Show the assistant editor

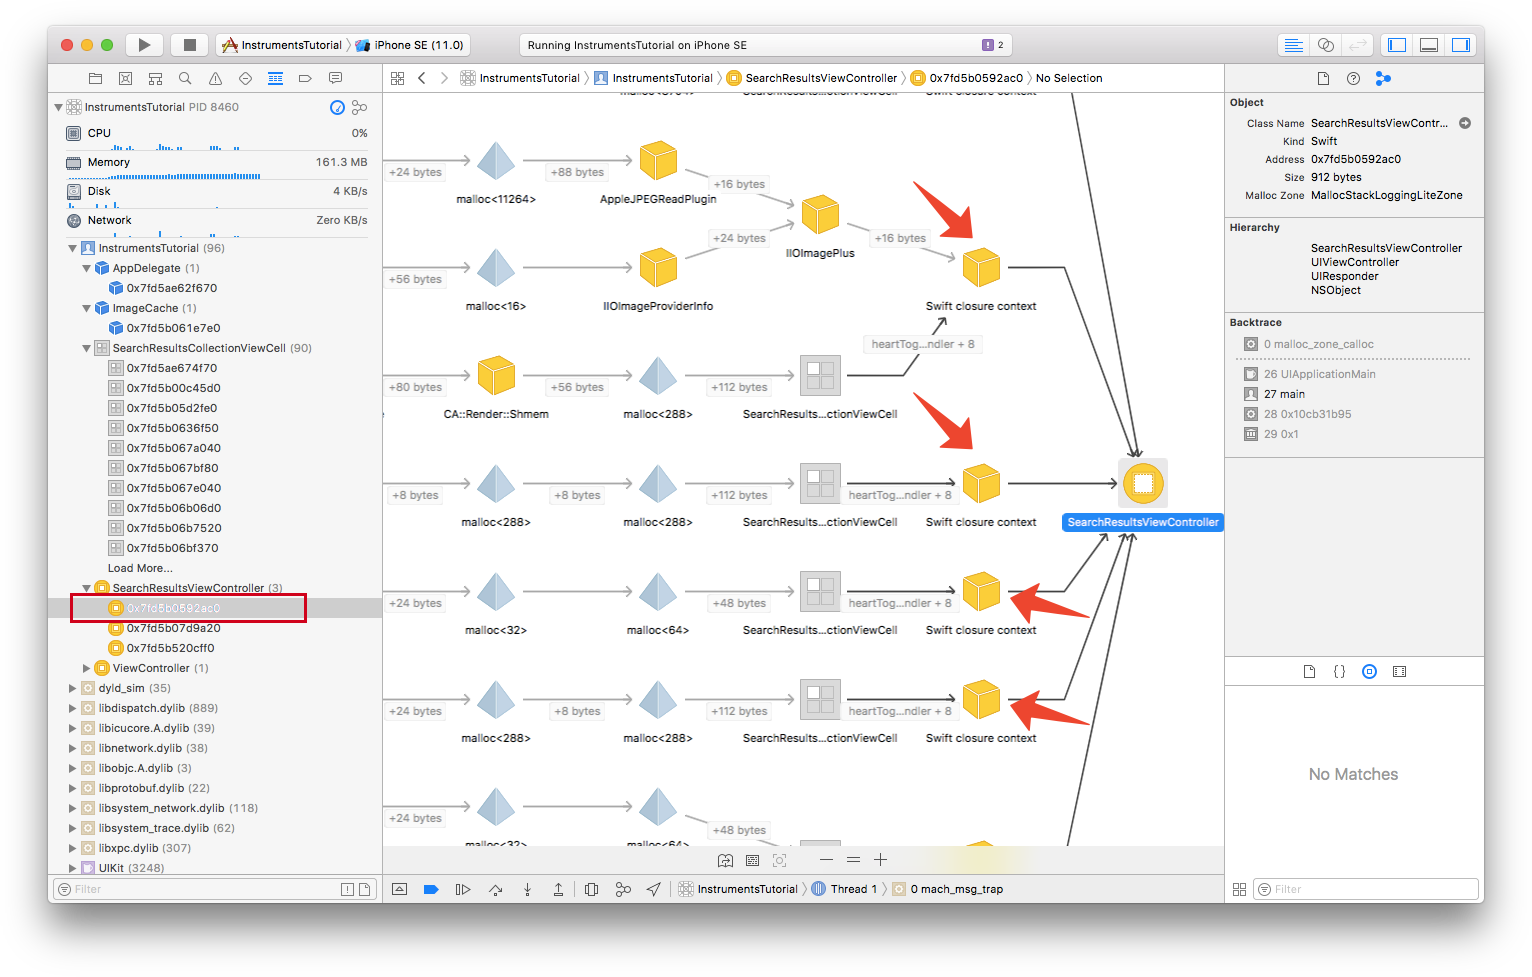[1325, 45]
